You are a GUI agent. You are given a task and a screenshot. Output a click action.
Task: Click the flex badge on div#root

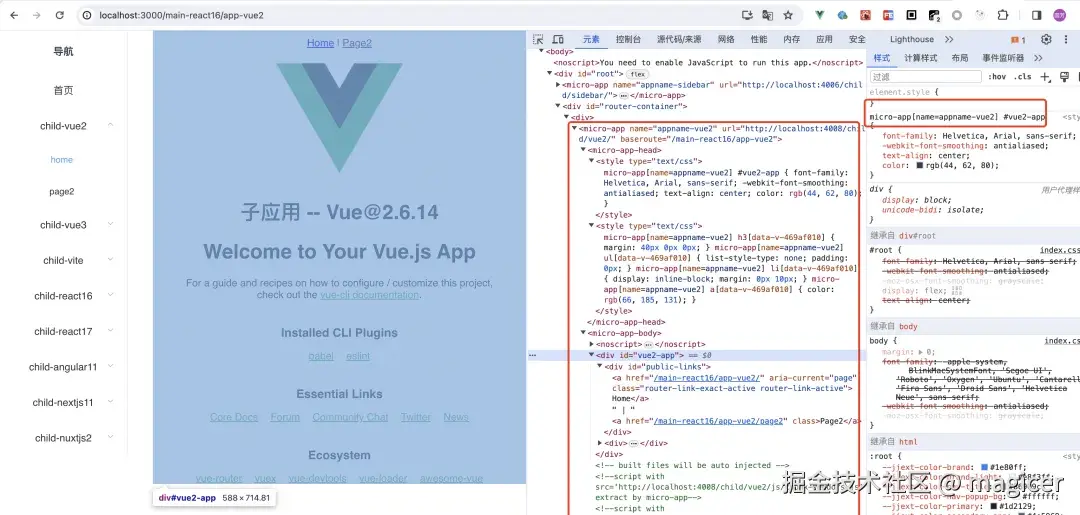pyautogui.click(x=638, y=74)
